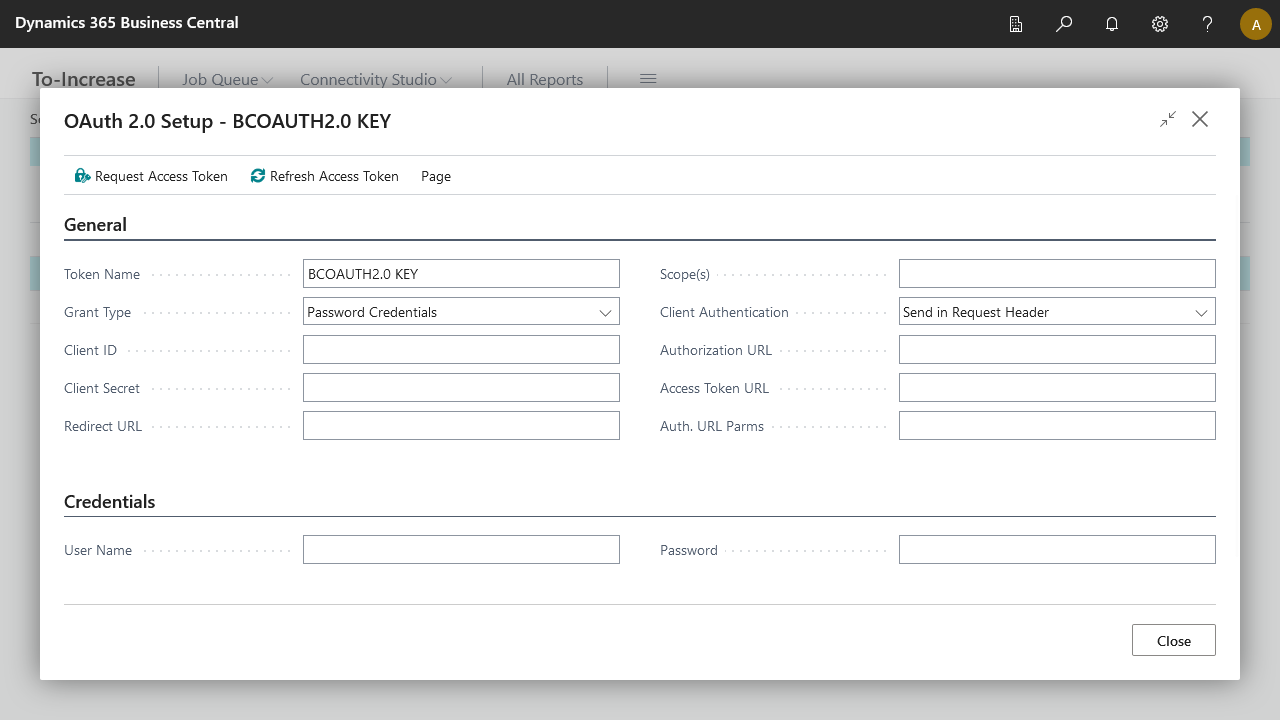Click the dialog title OAuth 2.0 Setup
Image resolution: width=1280 pixels, height=720 pixels.
point(227,121)
